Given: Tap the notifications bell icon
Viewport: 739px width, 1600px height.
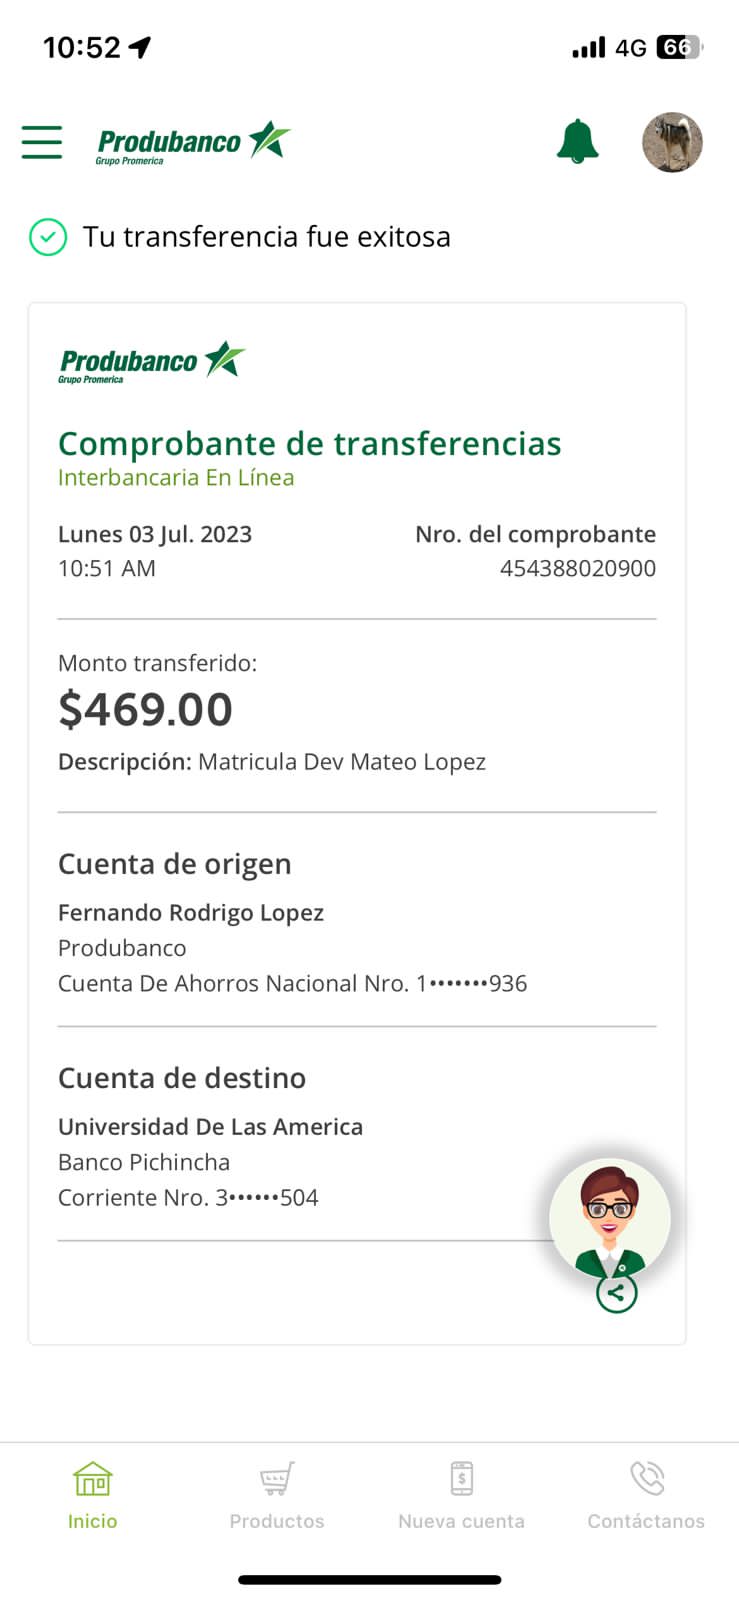Looking at the screenshot, I should coord(577,141).
